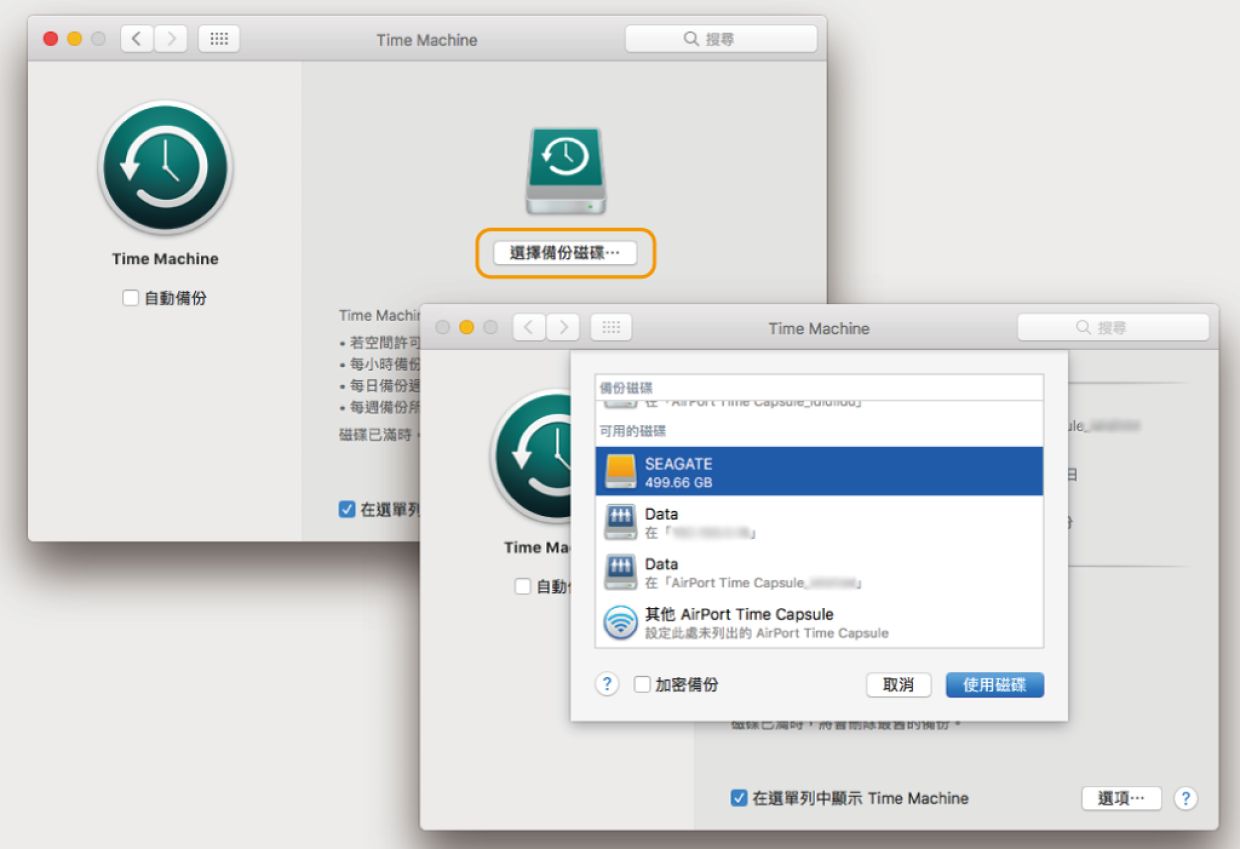Open the 選項 options button
The width and height of the screenshot is (1240, 849).
[1121, 798]
